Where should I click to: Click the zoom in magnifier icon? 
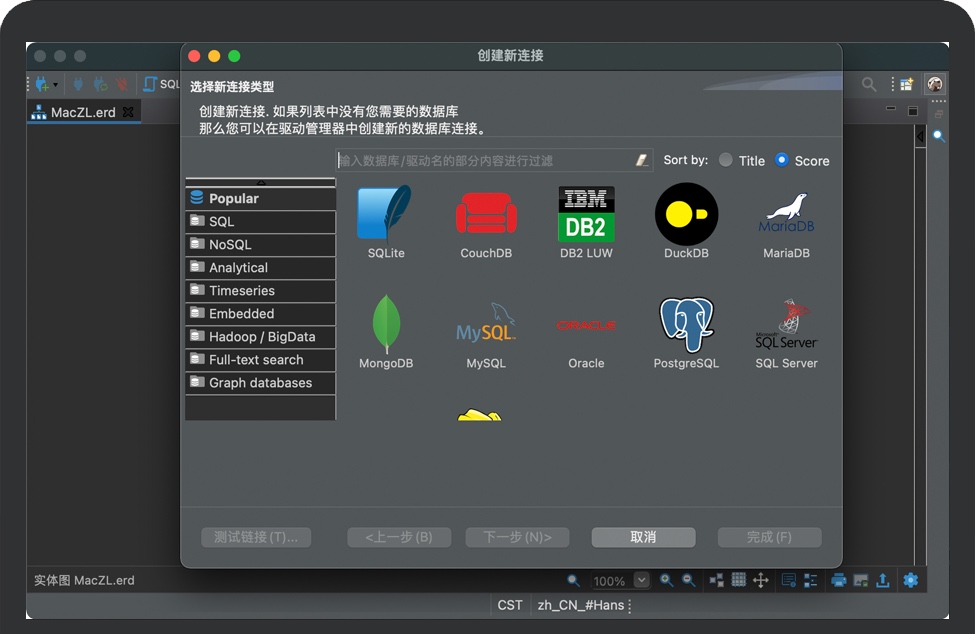click(x=666, y=580)
